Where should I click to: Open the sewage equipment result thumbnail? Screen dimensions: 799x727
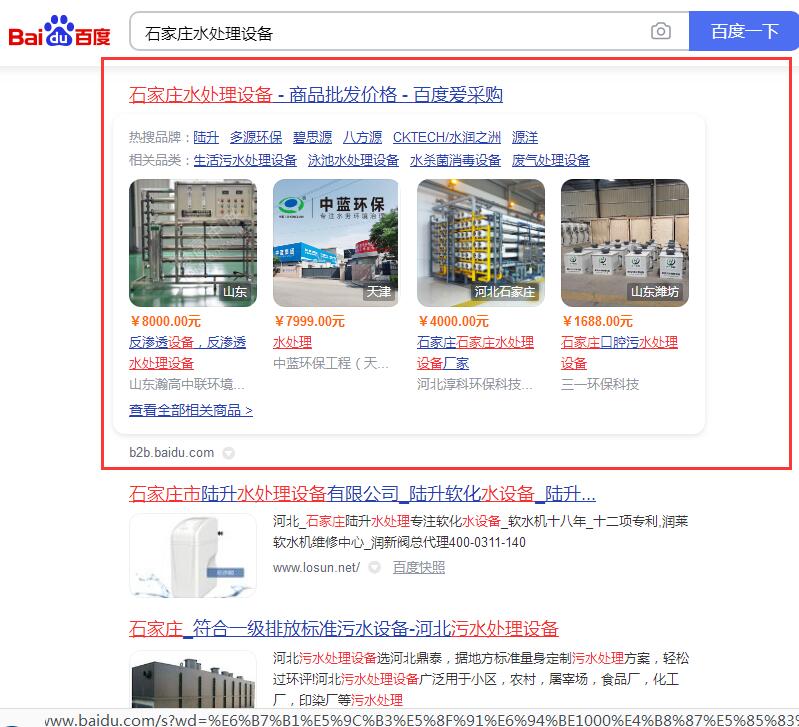pyautogui.click(x=193, y=679)
